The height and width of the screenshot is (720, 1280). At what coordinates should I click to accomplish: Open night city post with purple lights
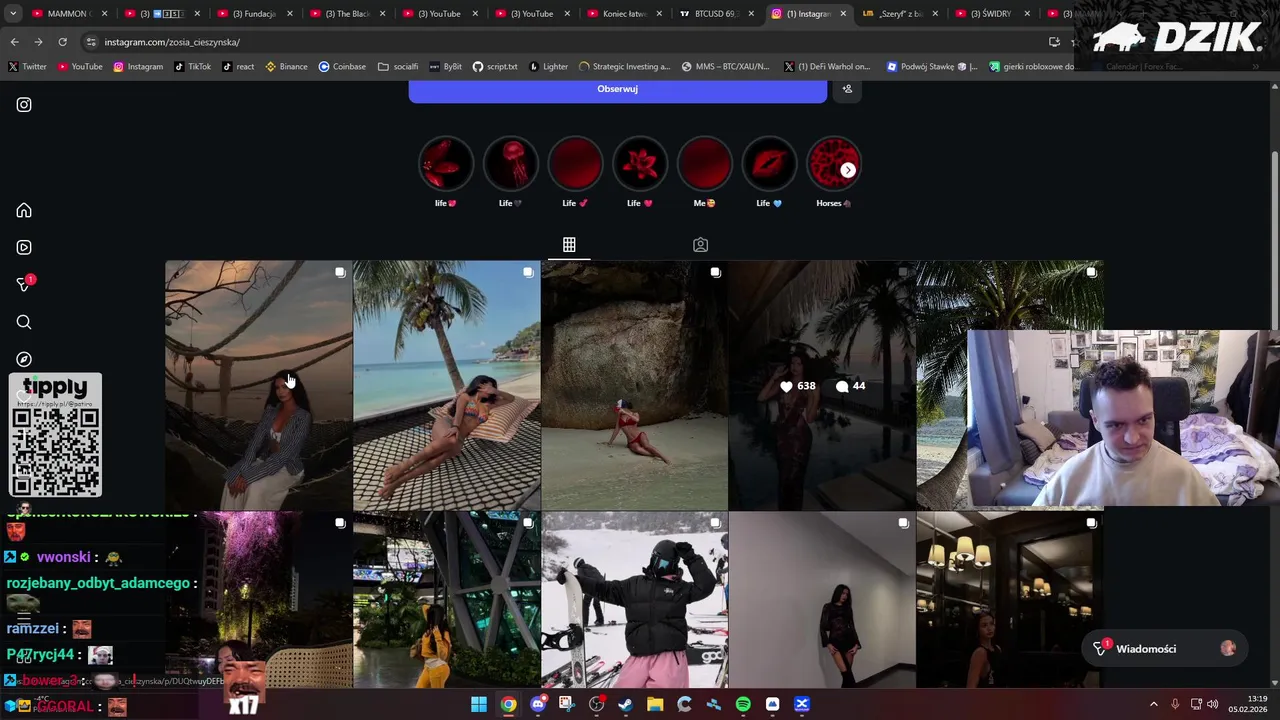click(x=258, y=600)
